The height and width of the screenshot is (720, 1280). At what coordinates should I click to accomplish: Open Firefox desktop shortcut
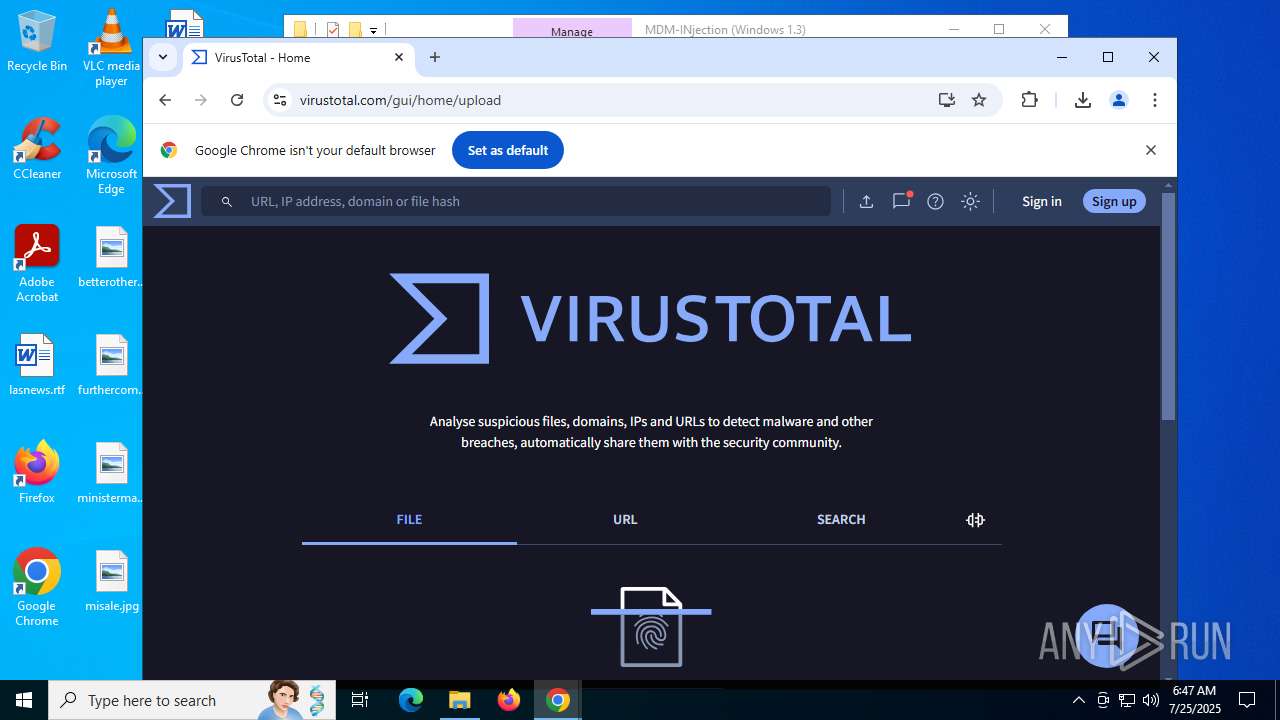coord(37,472)
